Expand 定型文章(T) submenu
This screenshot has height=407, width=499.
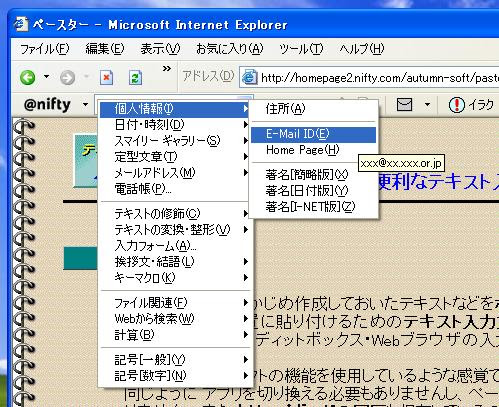click(175, 157)
